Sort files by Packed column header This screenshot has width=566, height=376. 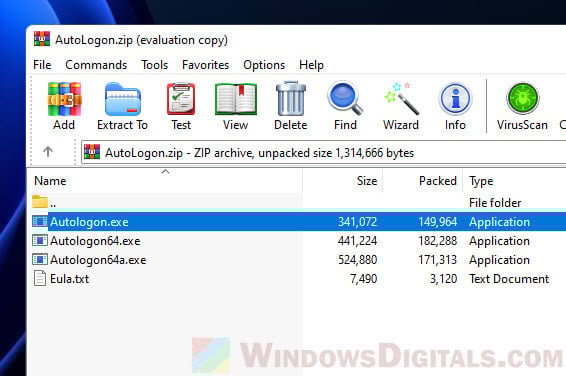[423, 181]
